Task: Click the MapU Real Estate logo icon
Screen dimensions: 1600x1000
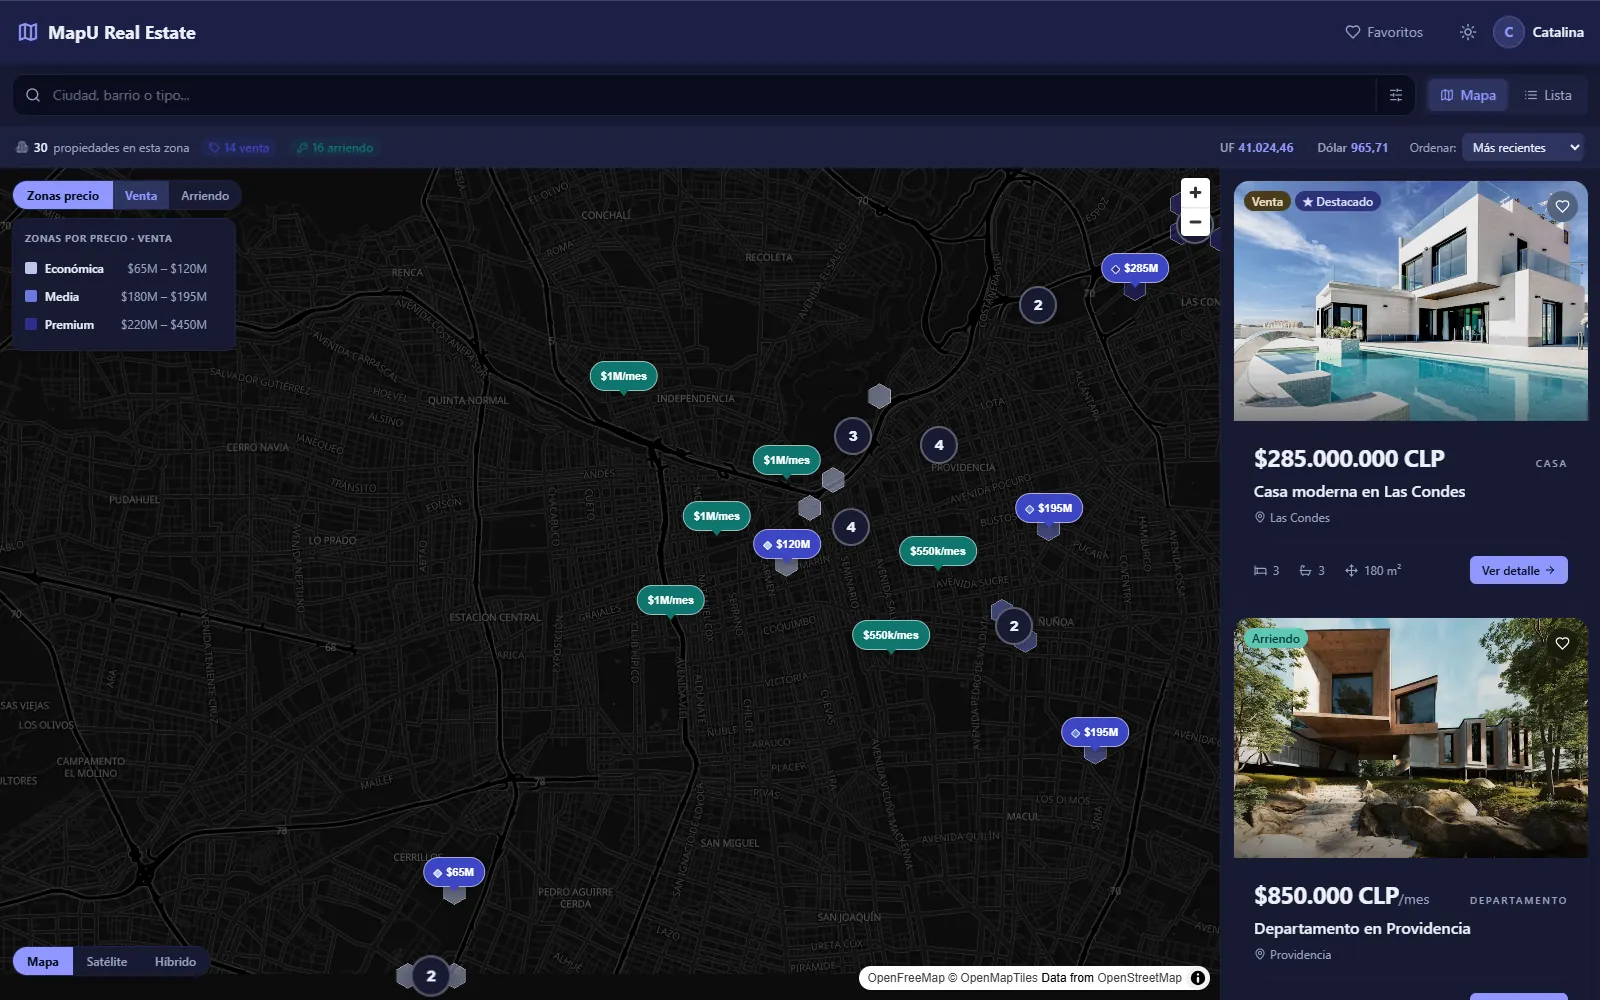Action: [28, 32]
